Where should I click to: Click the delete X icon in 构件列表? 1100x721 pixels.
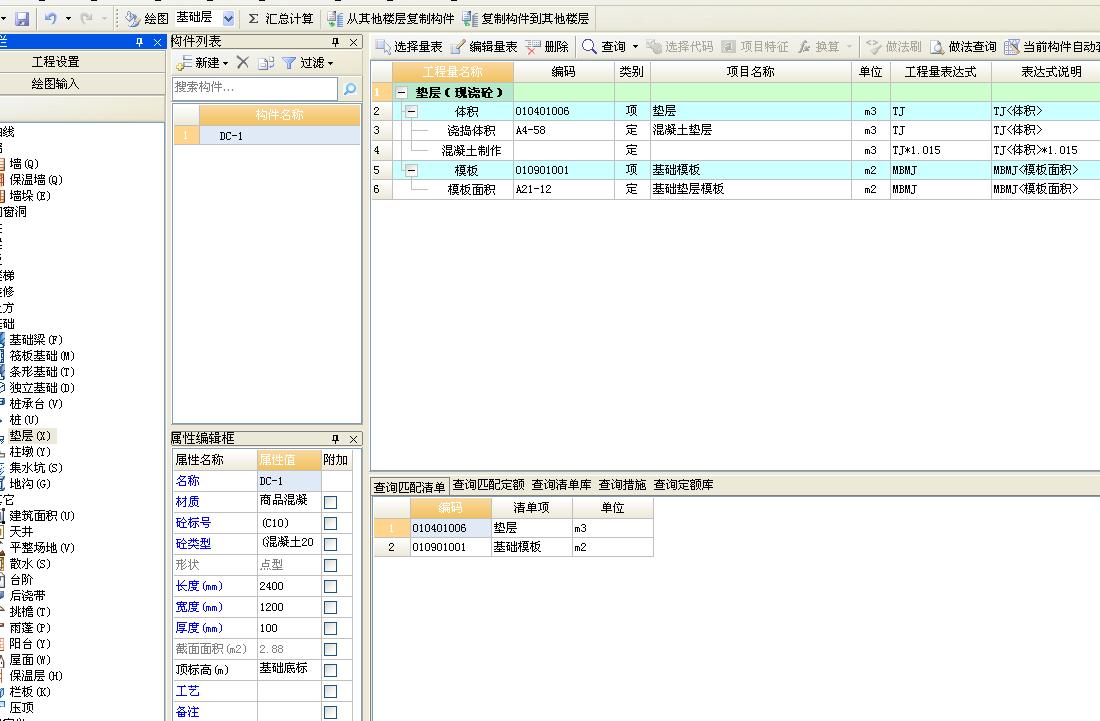243,62
